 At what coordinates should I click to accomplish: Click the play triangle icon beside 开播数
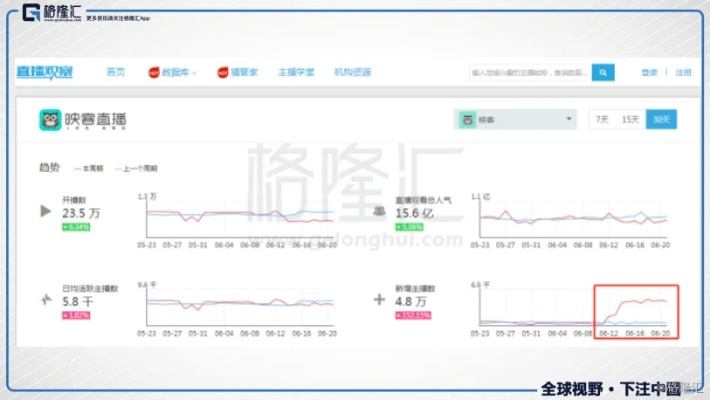(x=45, y=211)
